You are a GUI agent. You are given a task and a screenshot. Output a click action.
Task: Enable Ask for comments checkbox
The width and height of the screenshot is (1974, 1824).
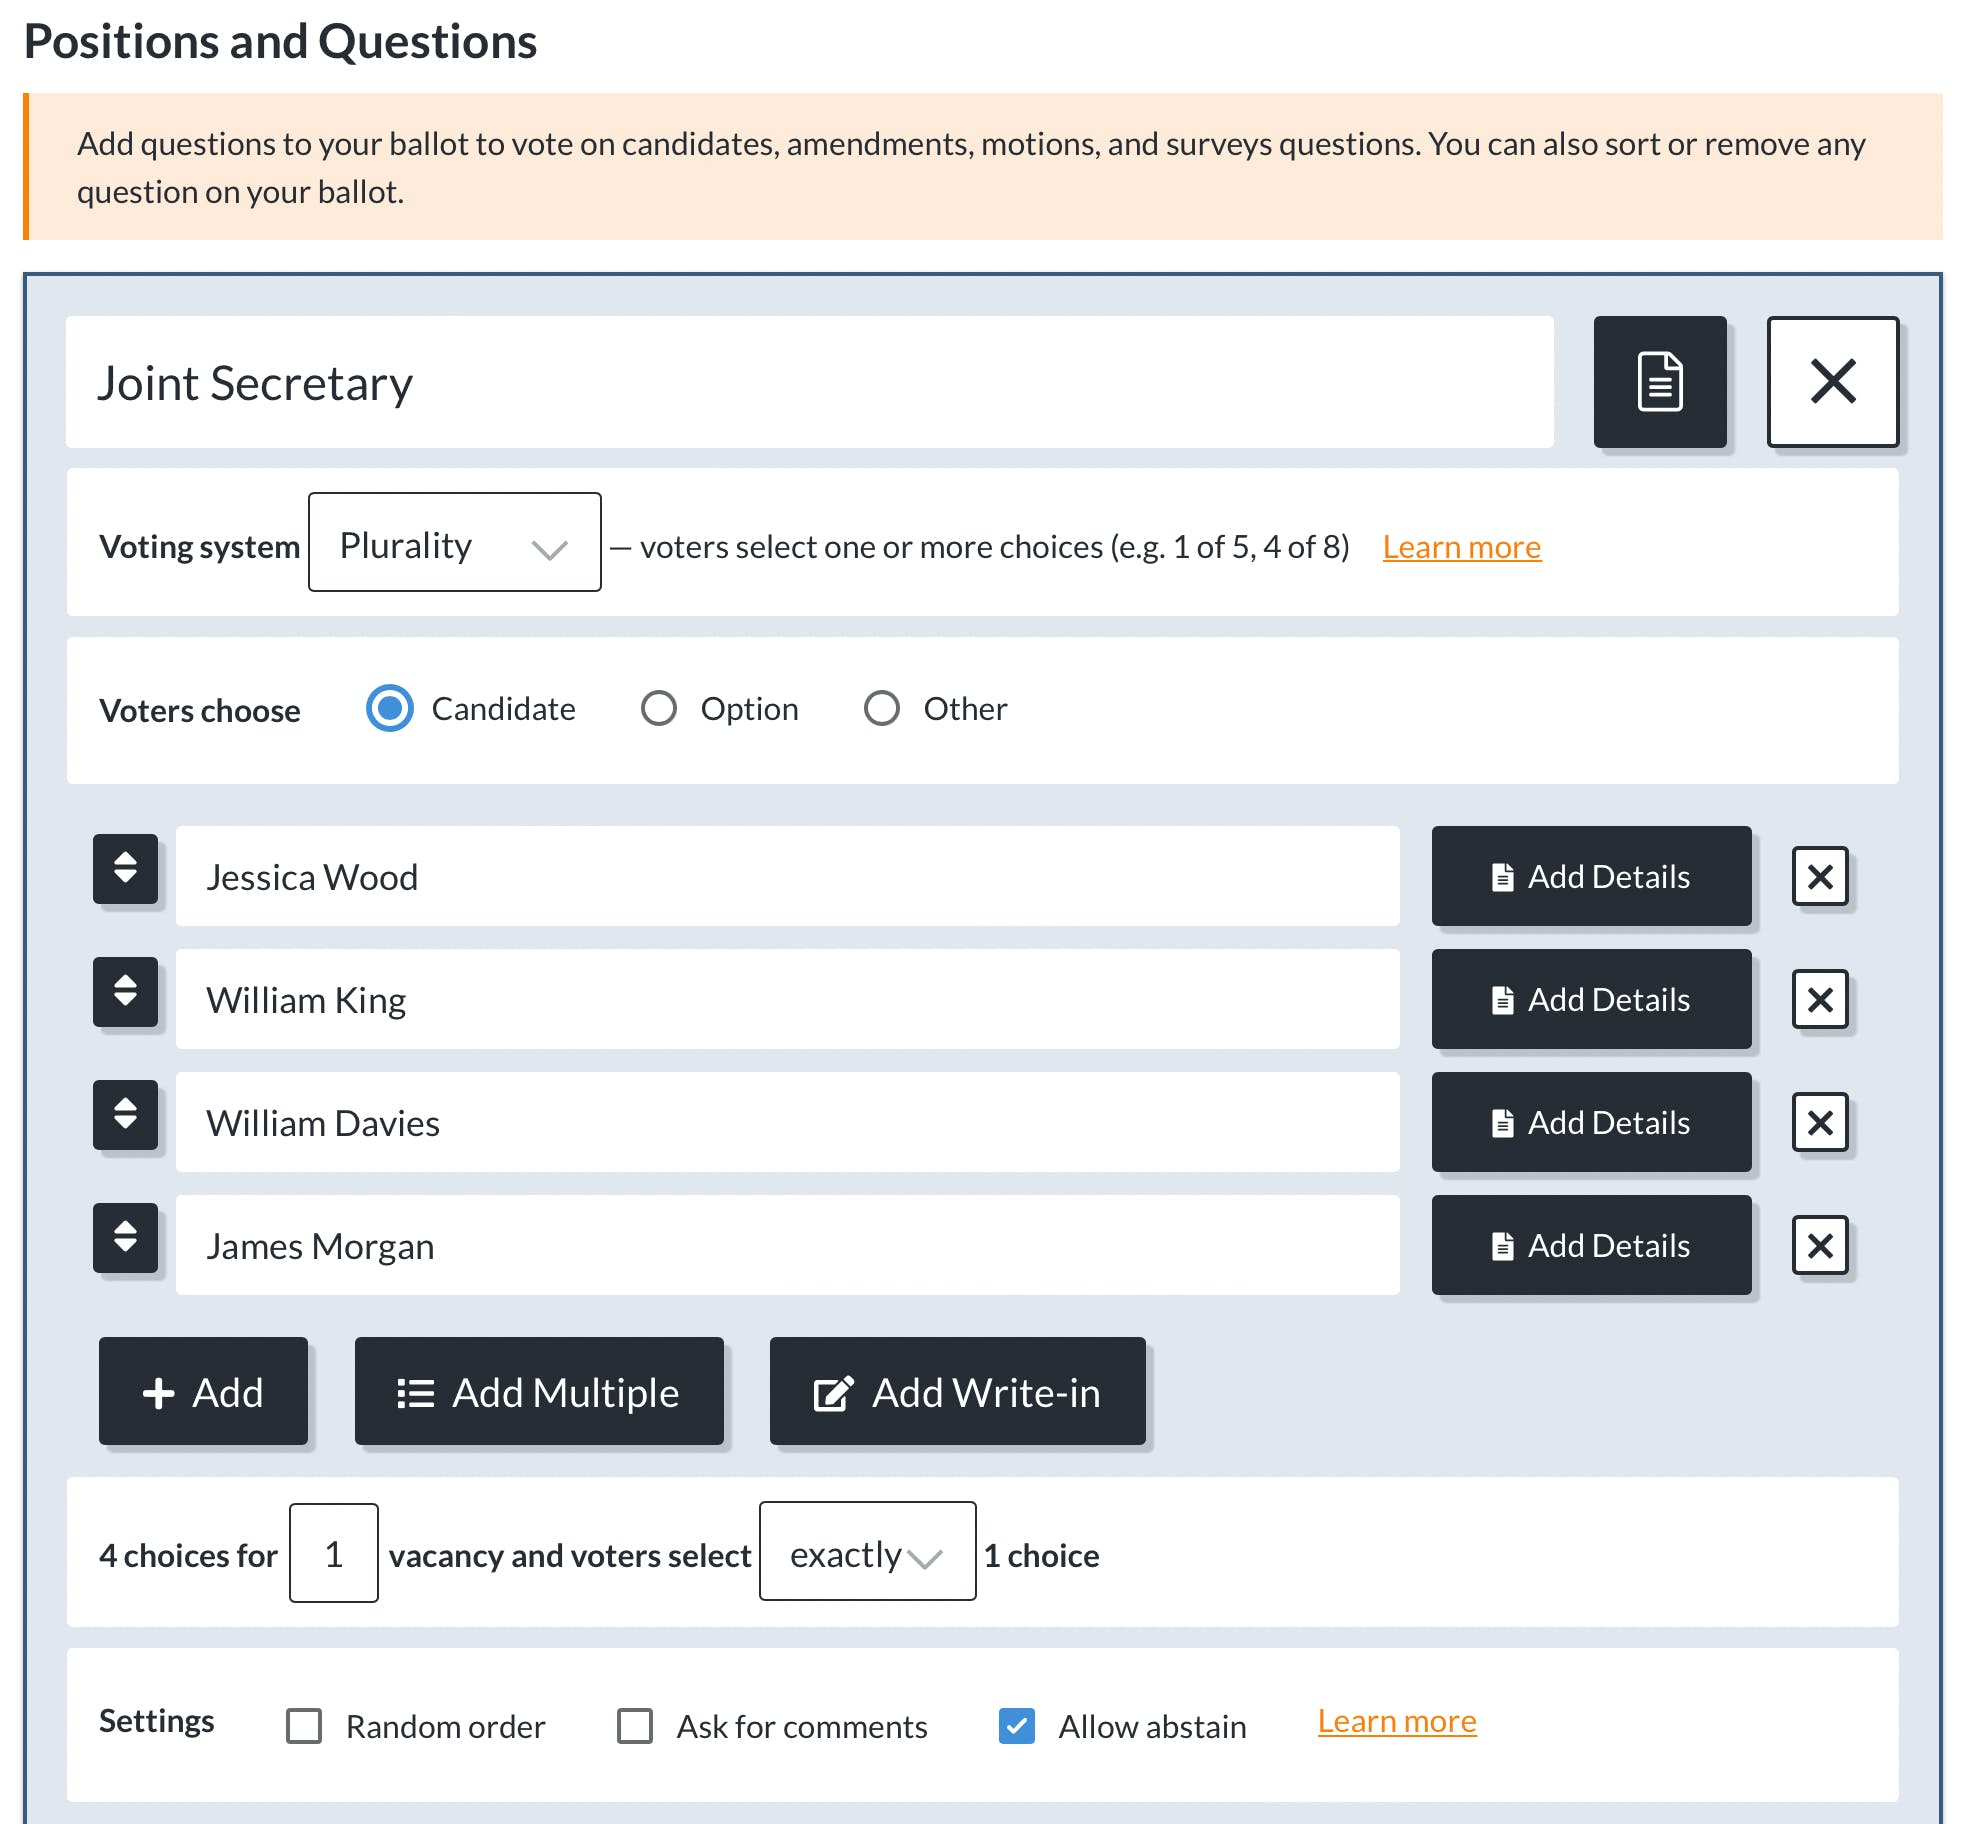point(635,1725)
